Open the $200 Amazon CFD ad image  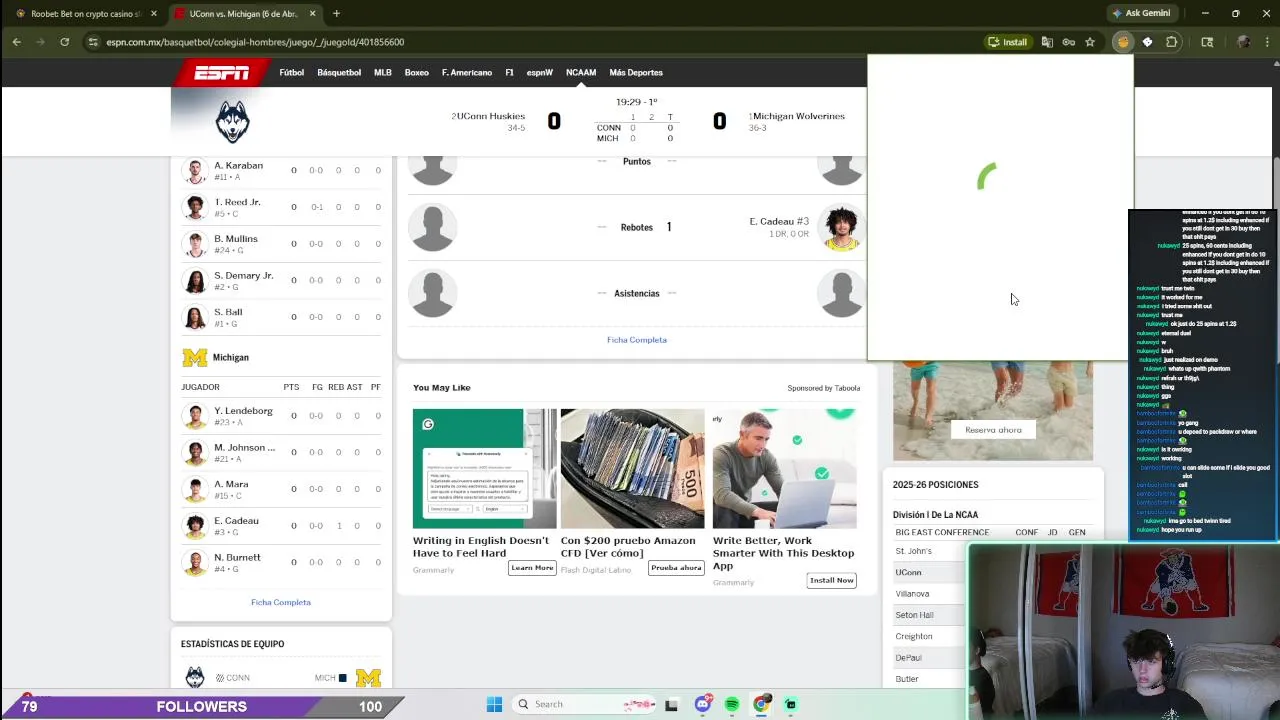tap(632, 468)
